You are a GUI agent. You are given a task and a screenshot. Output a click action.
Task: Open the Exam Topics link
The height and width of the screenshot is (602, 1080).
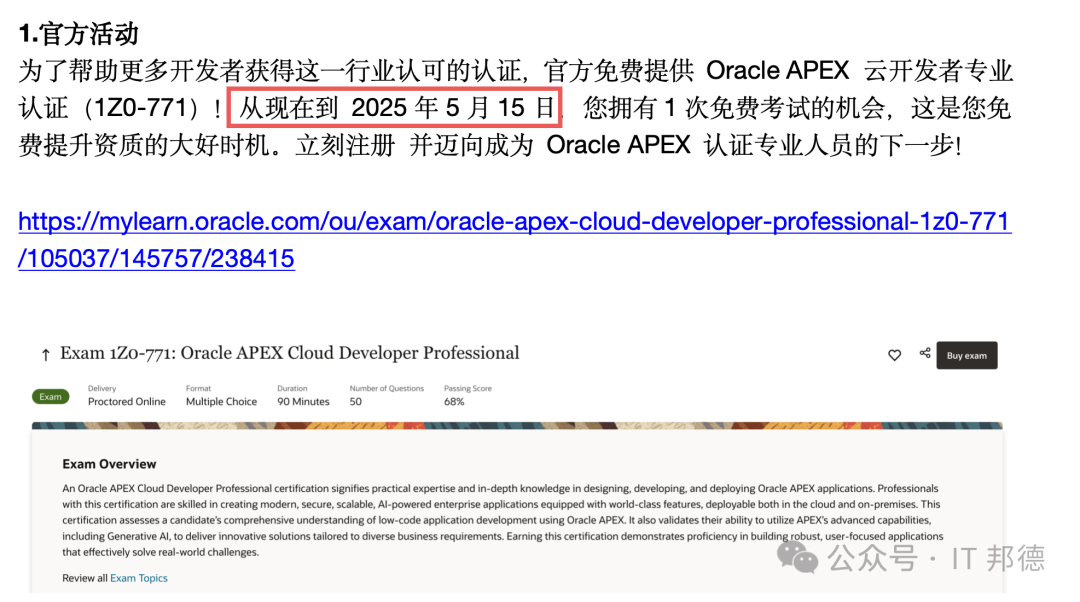coord(138,578)
